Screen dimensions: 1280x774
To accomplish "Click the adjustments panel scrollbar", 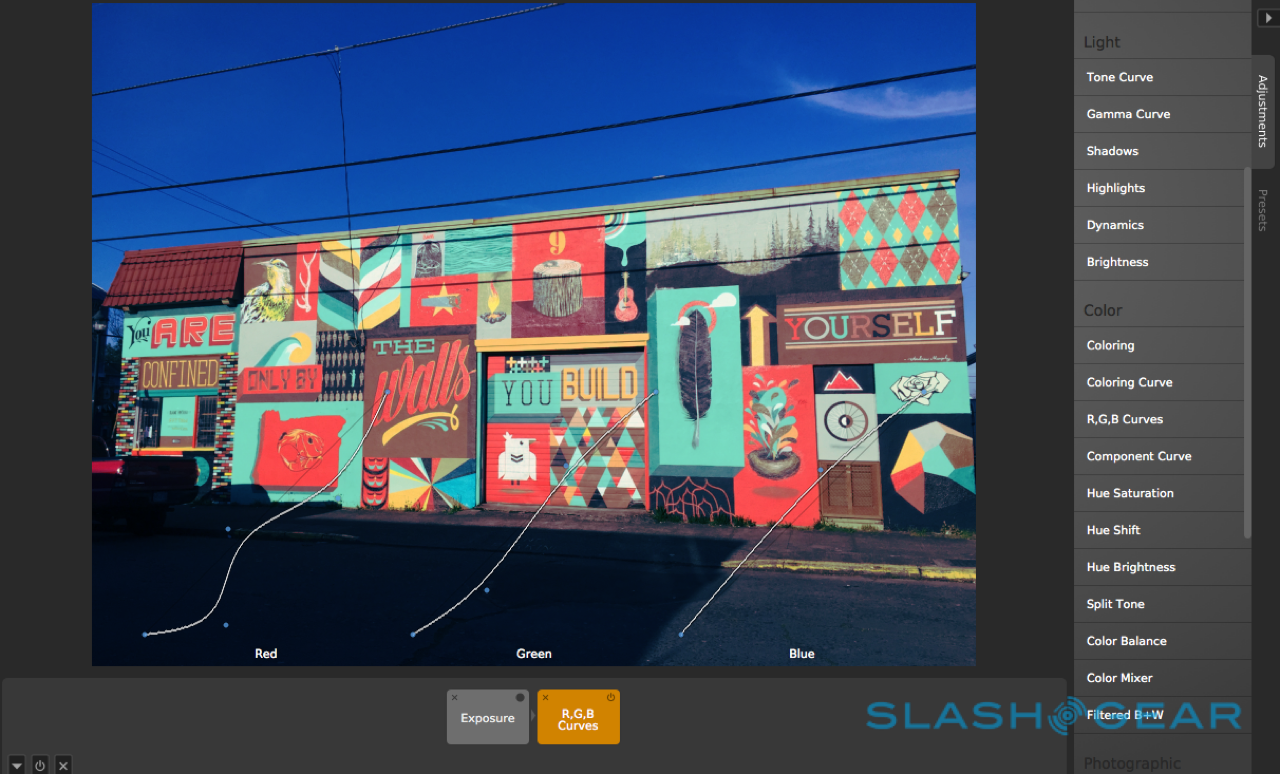I will [1247, 352].
